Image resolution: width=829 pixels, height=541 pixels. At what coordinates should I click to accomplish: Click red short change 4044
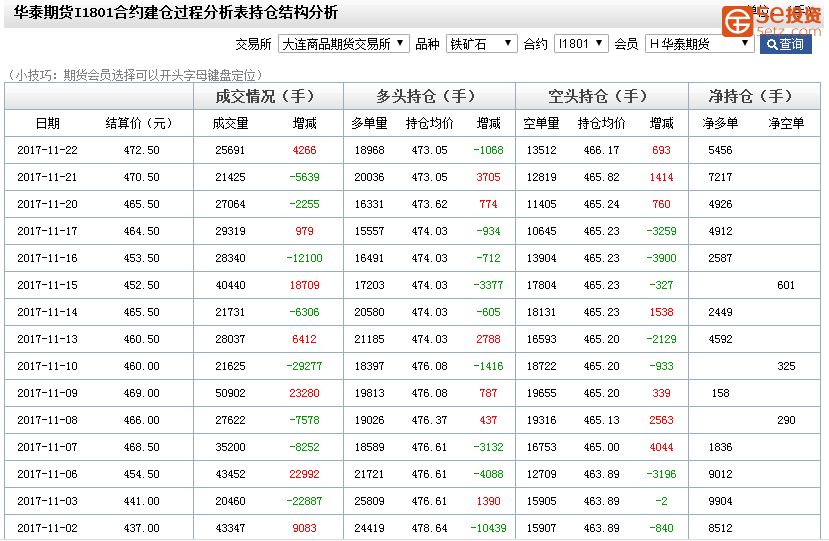[661, 447]
